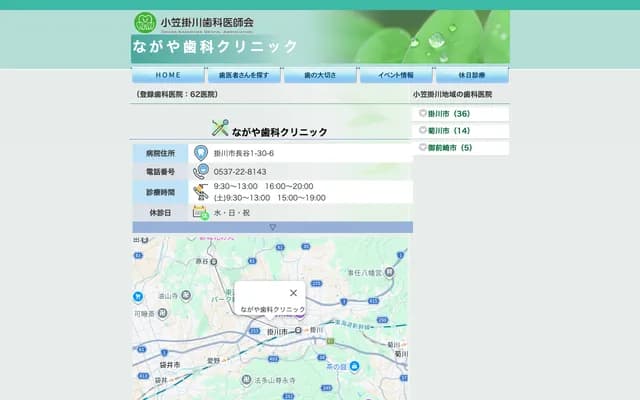Click the 茶の庭 blue shopping marker on the map
This screenshot has width=640, height=400.
click(x=354, y=366)
